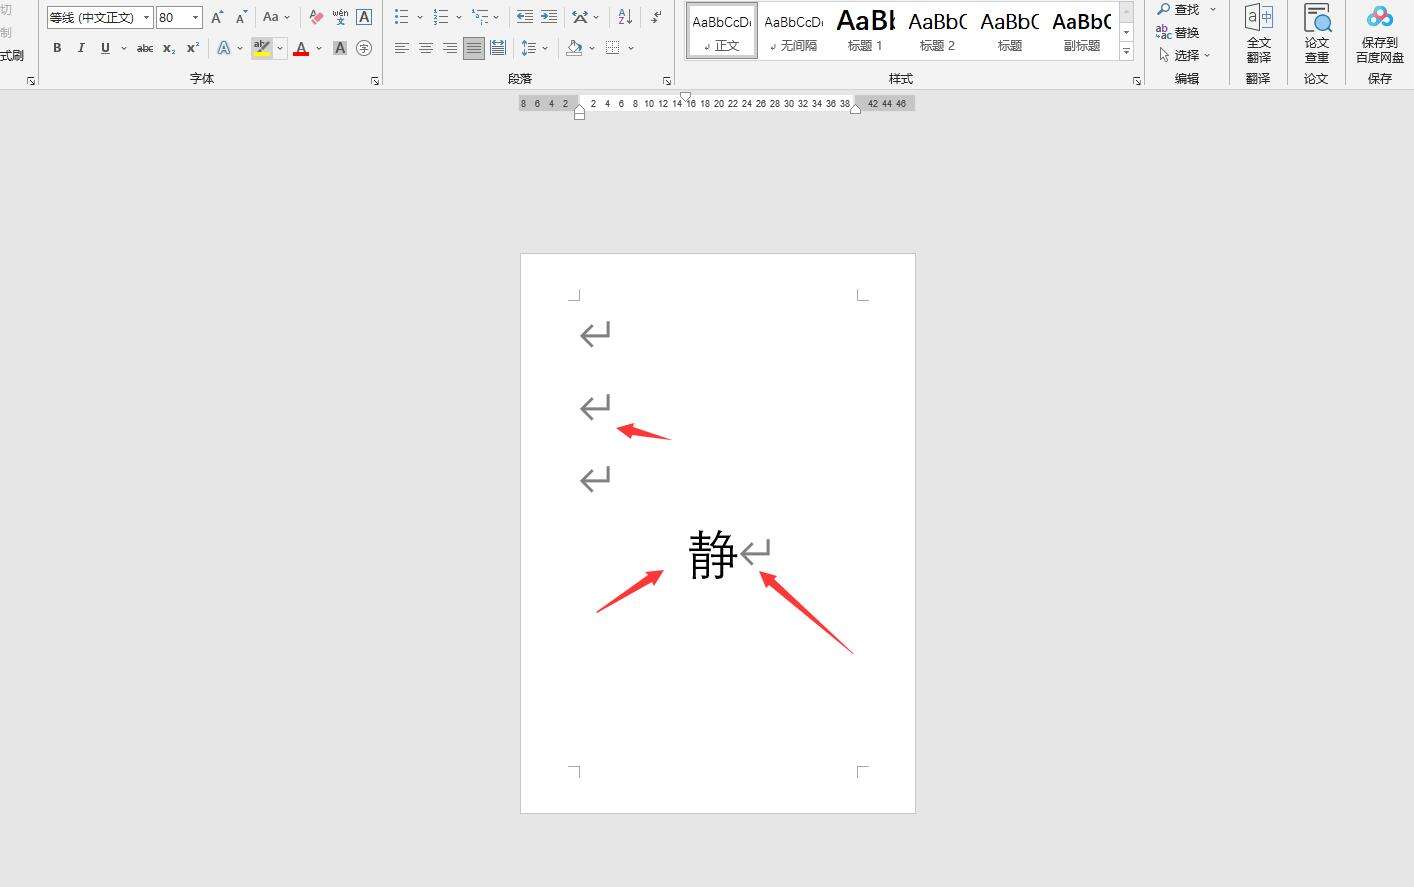Click 论文查重 paper check

1317,34
